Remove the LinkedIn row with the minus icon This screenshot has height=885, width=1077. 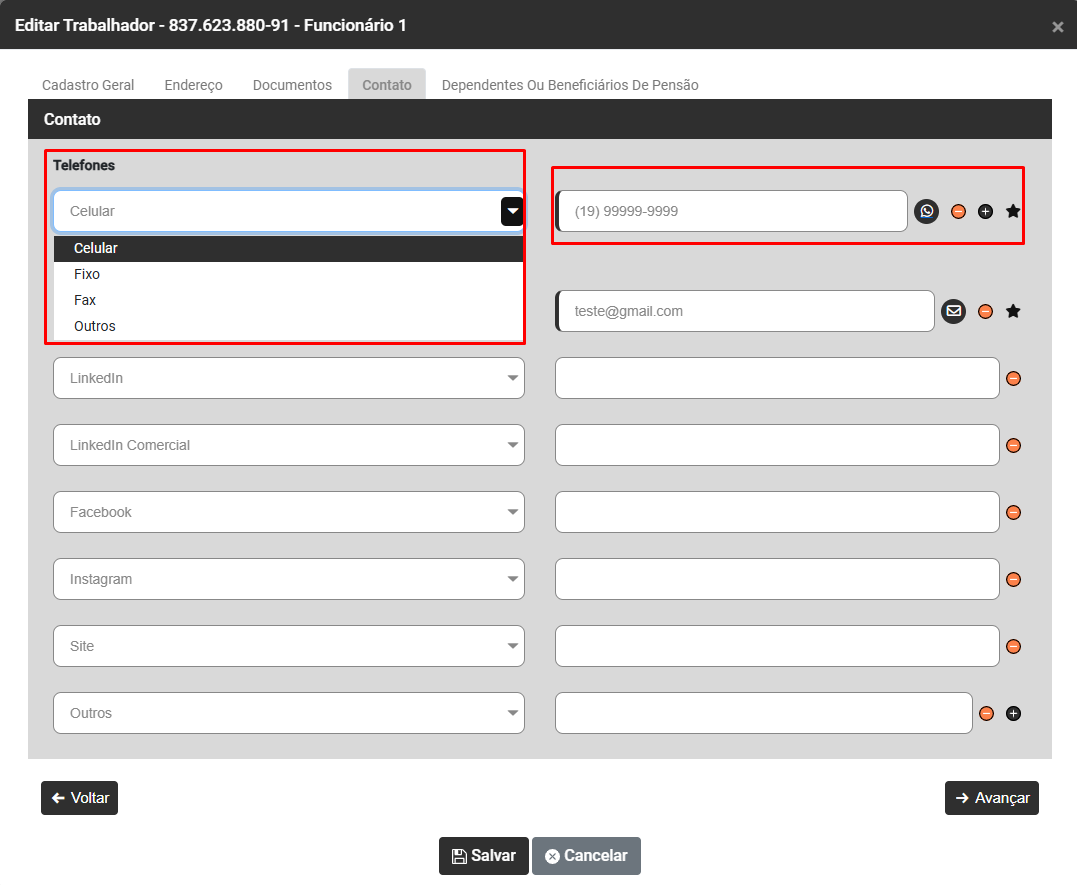[1013, 379]
